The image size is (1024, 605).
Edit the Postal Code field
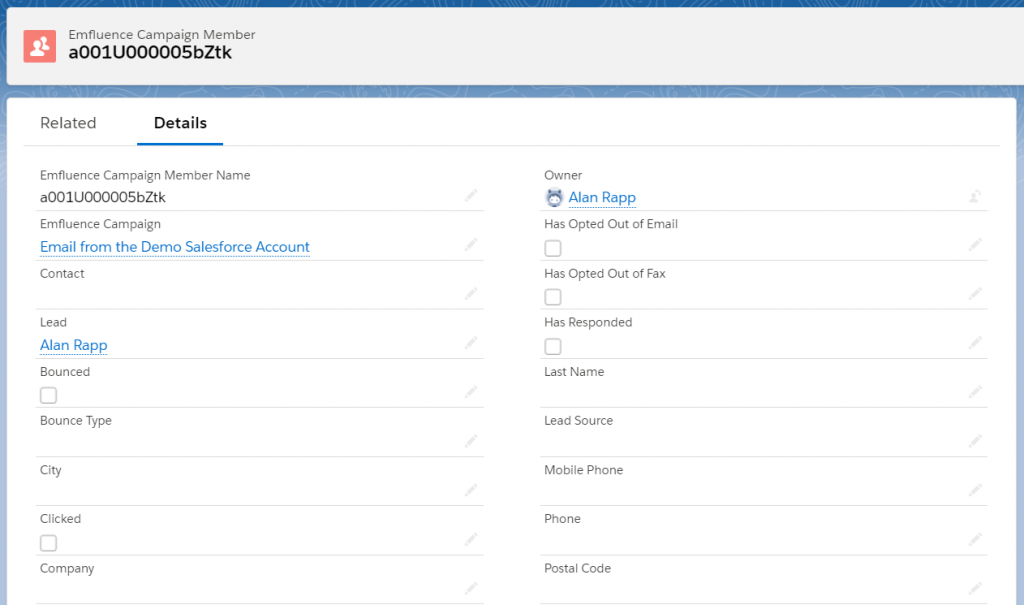[x=975, y=588]
